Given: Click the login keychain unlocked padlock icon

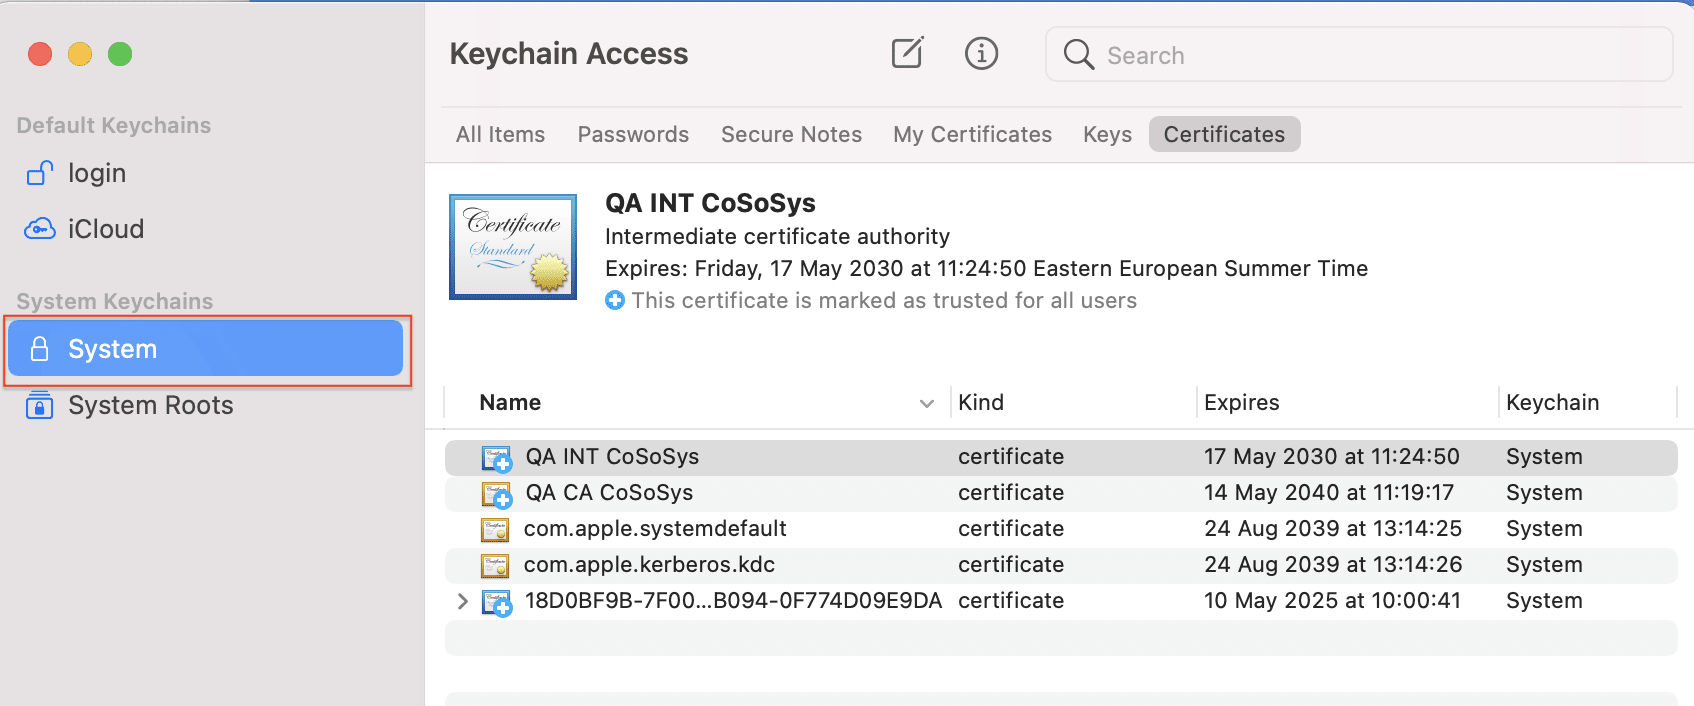Looking at the screenshot, I should point(39,173).
